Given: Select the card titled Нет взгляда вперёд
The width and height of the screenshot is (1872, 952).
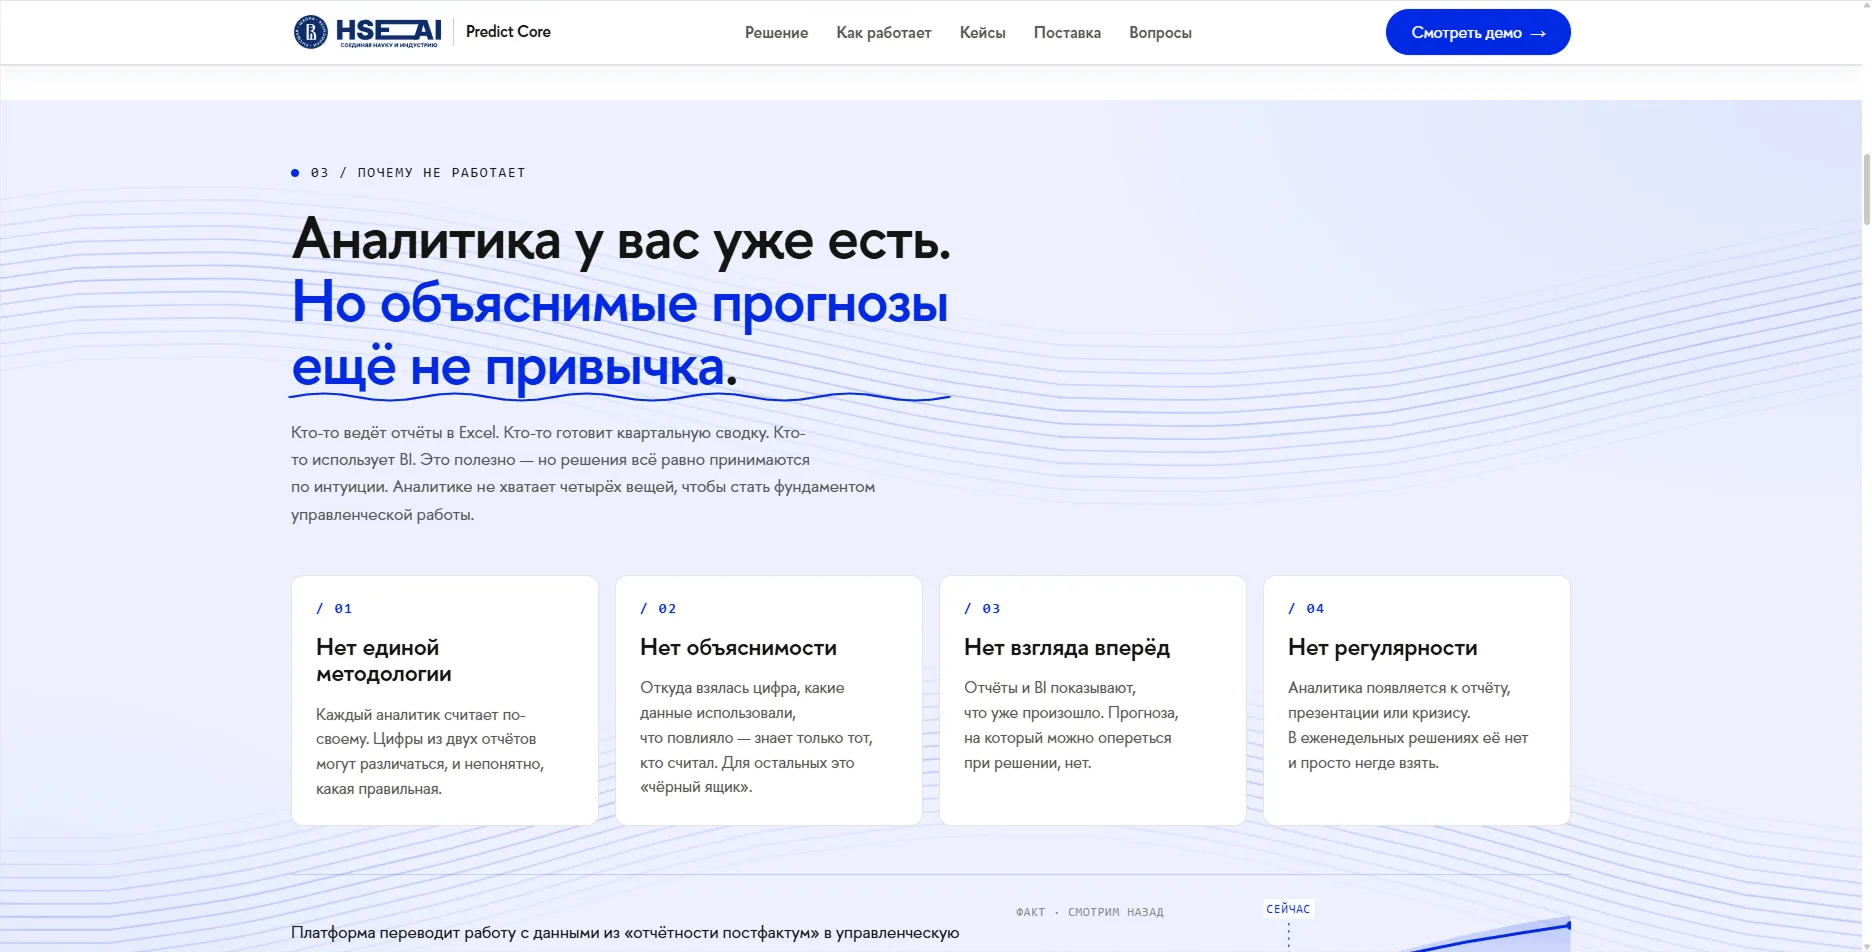Looking at the screenshot, I should (x=1093, y=700).
